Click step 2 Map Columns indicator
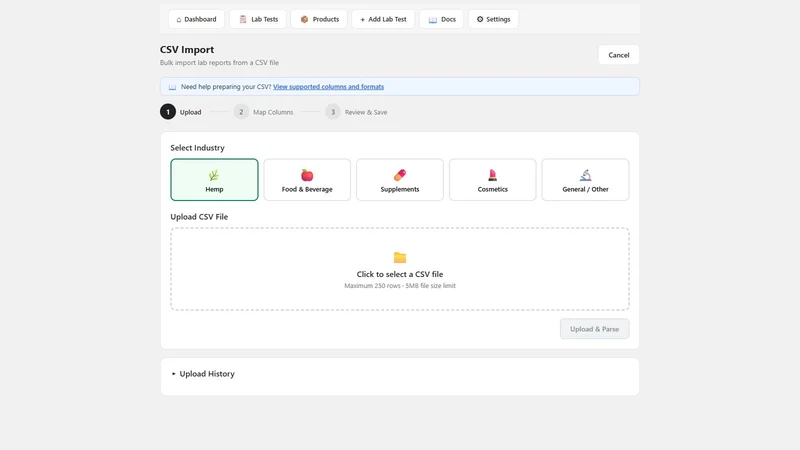 click(264, 112)
